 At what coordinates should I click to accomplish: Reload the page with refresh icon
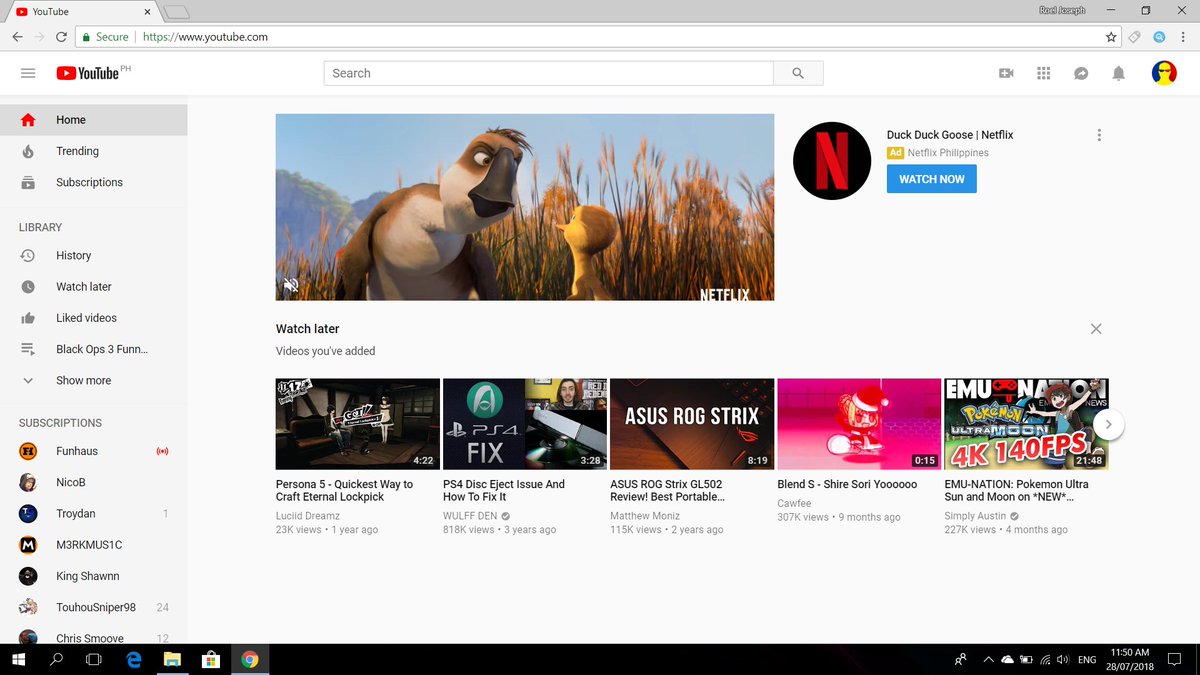point(61,37)
